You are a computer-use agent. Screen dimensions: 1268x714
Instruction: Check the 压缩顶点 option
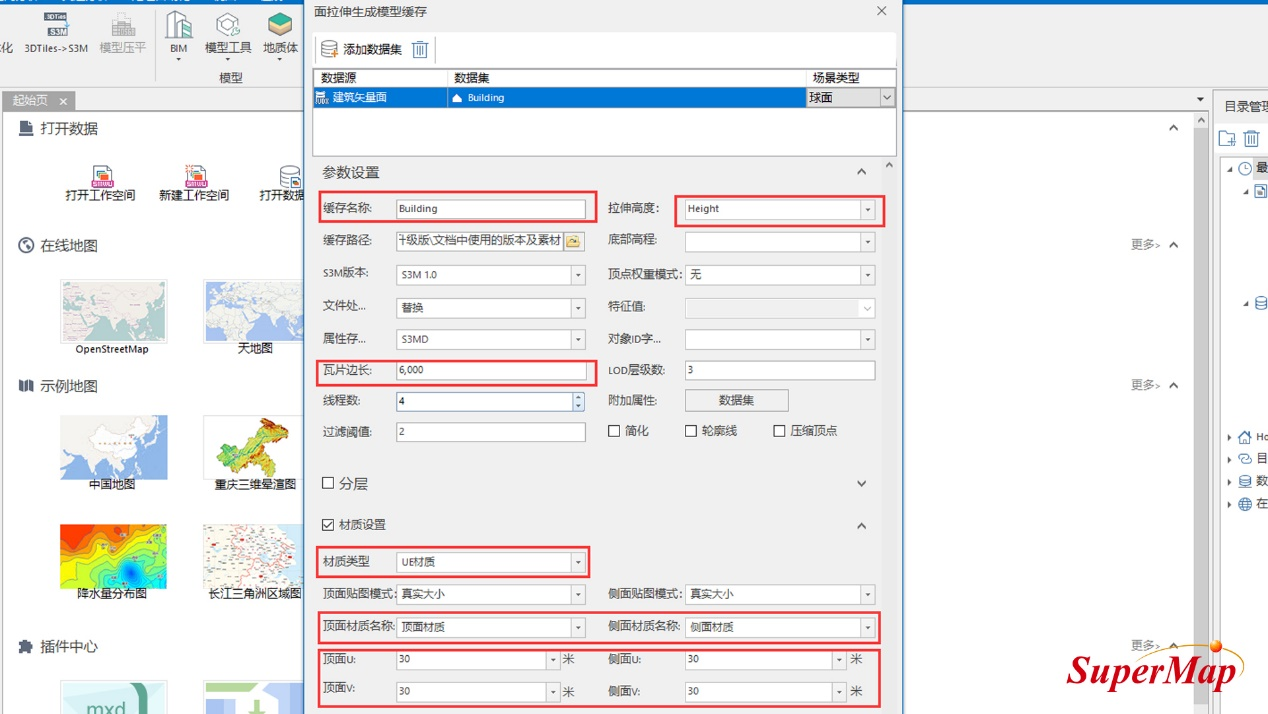pos(779,431)
